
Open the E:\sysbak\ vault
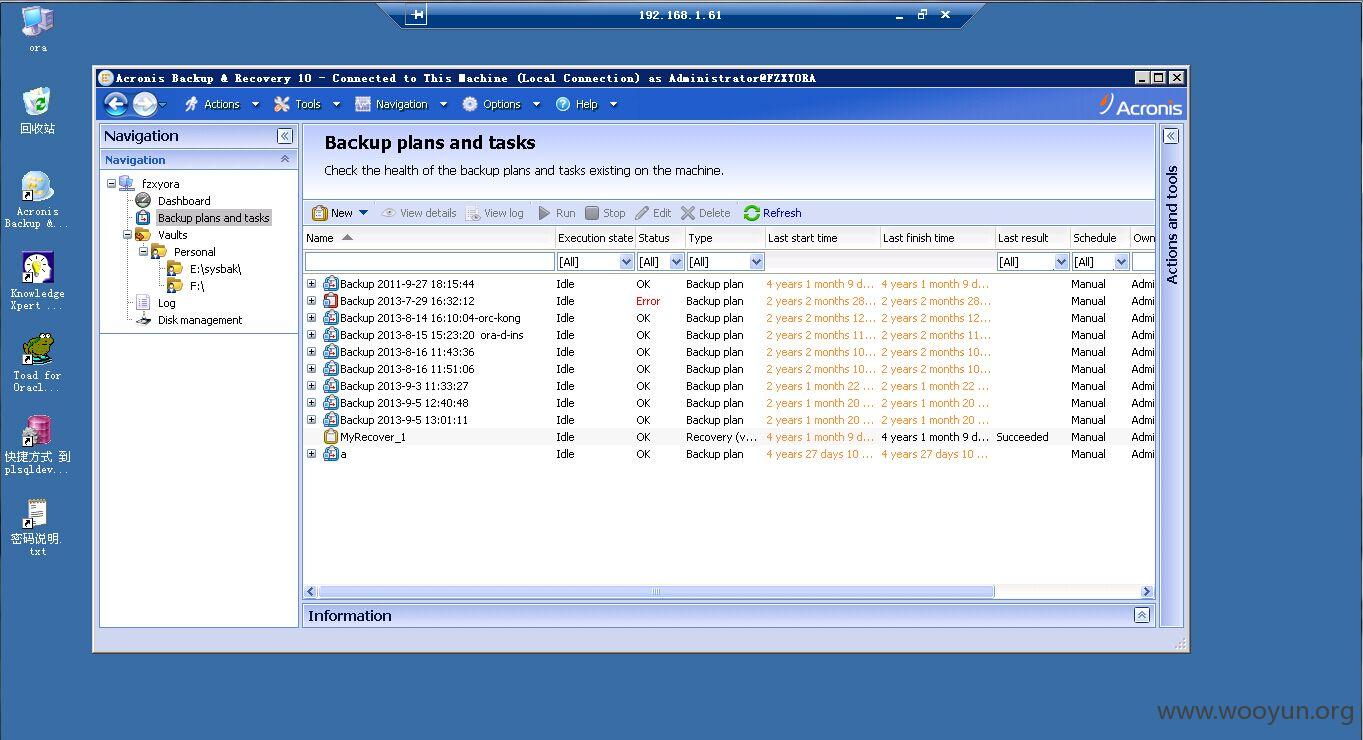coord(215,269)
